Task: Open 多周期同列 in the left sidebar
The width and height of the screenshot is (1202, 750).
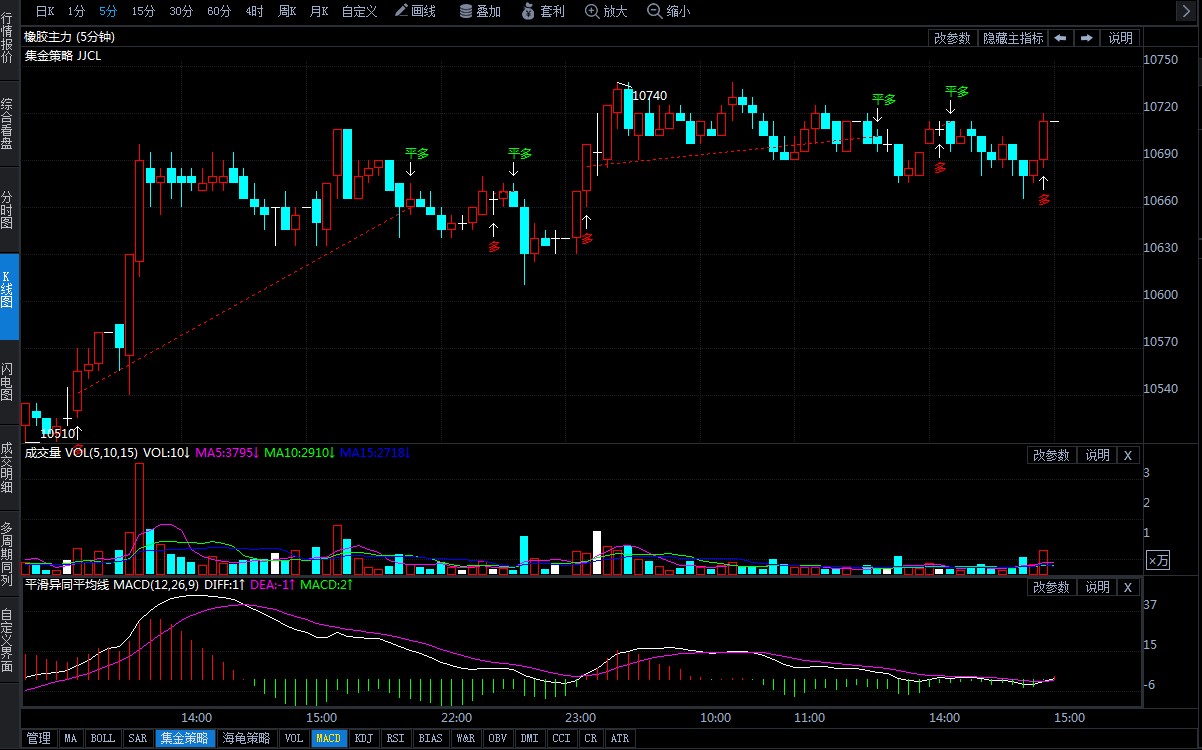Action: click(x=8, y=553)
